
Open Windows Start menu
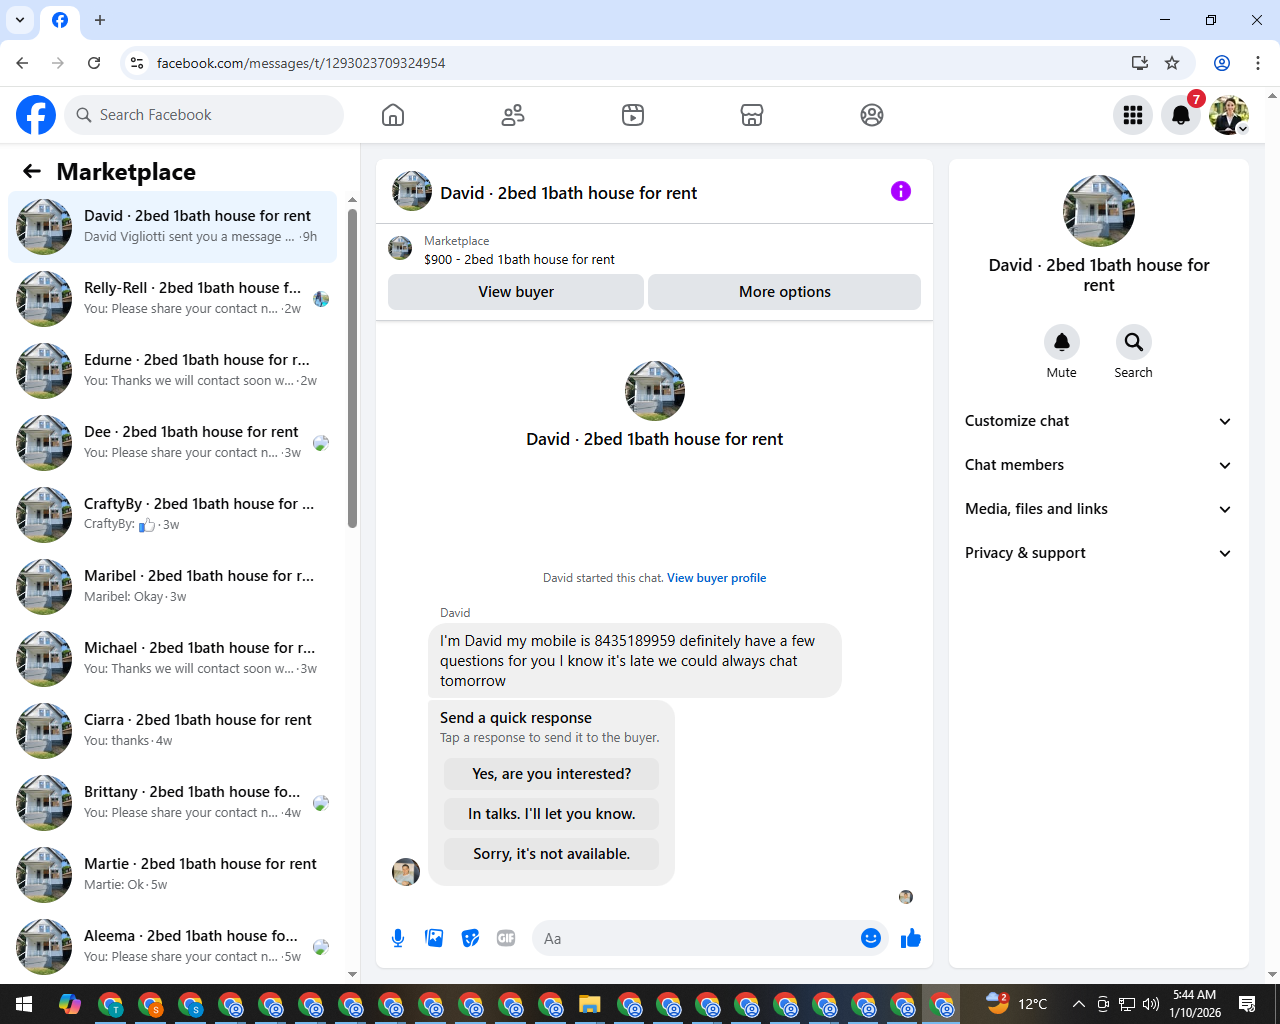(x=24, y=1004)
